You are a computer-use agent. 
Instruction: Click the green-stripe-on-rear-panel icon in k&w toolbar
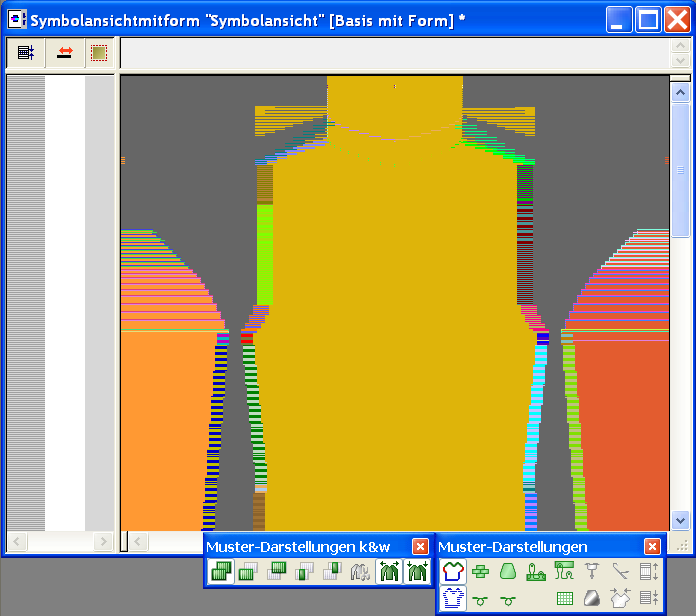point(332,572)
